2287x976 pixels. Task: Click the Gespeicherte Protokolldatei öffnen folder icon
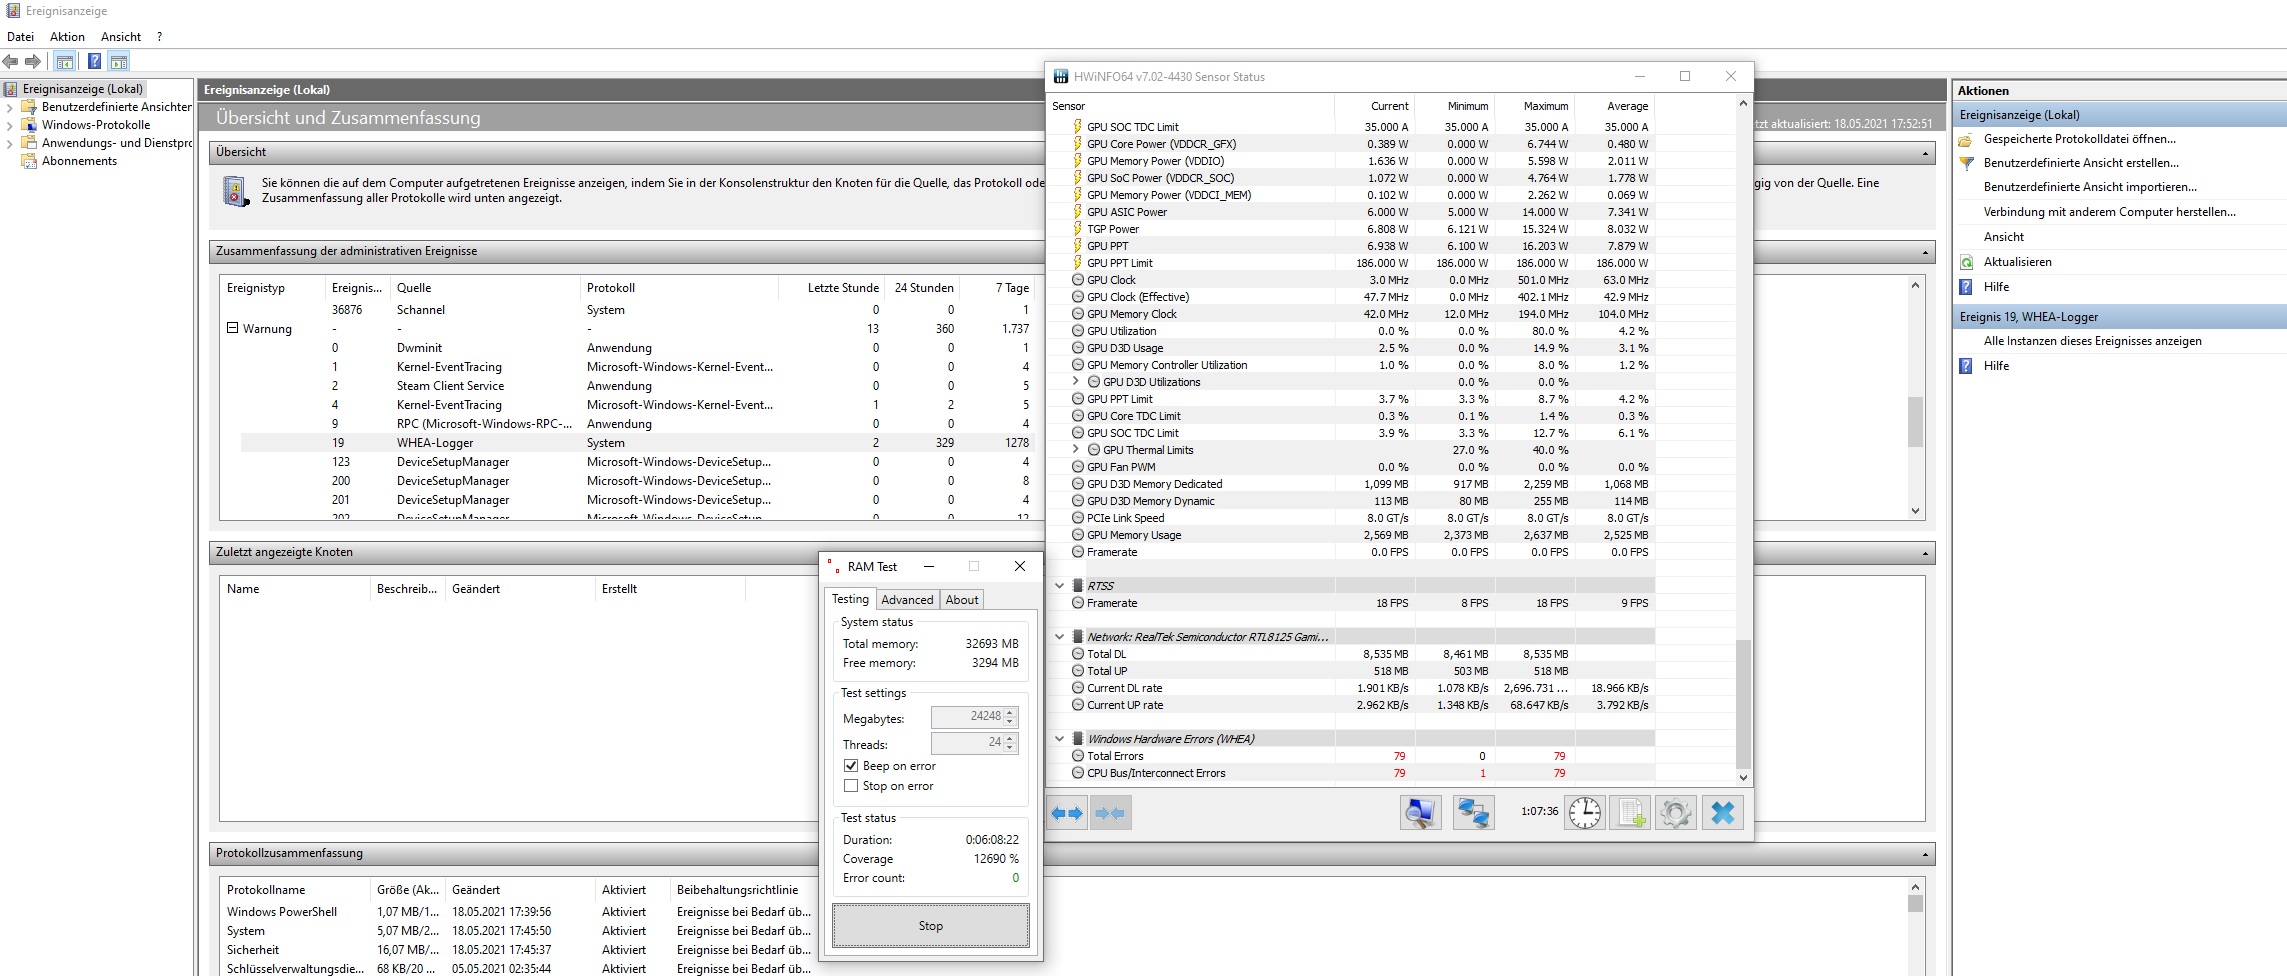click(x=1966, y=139)
